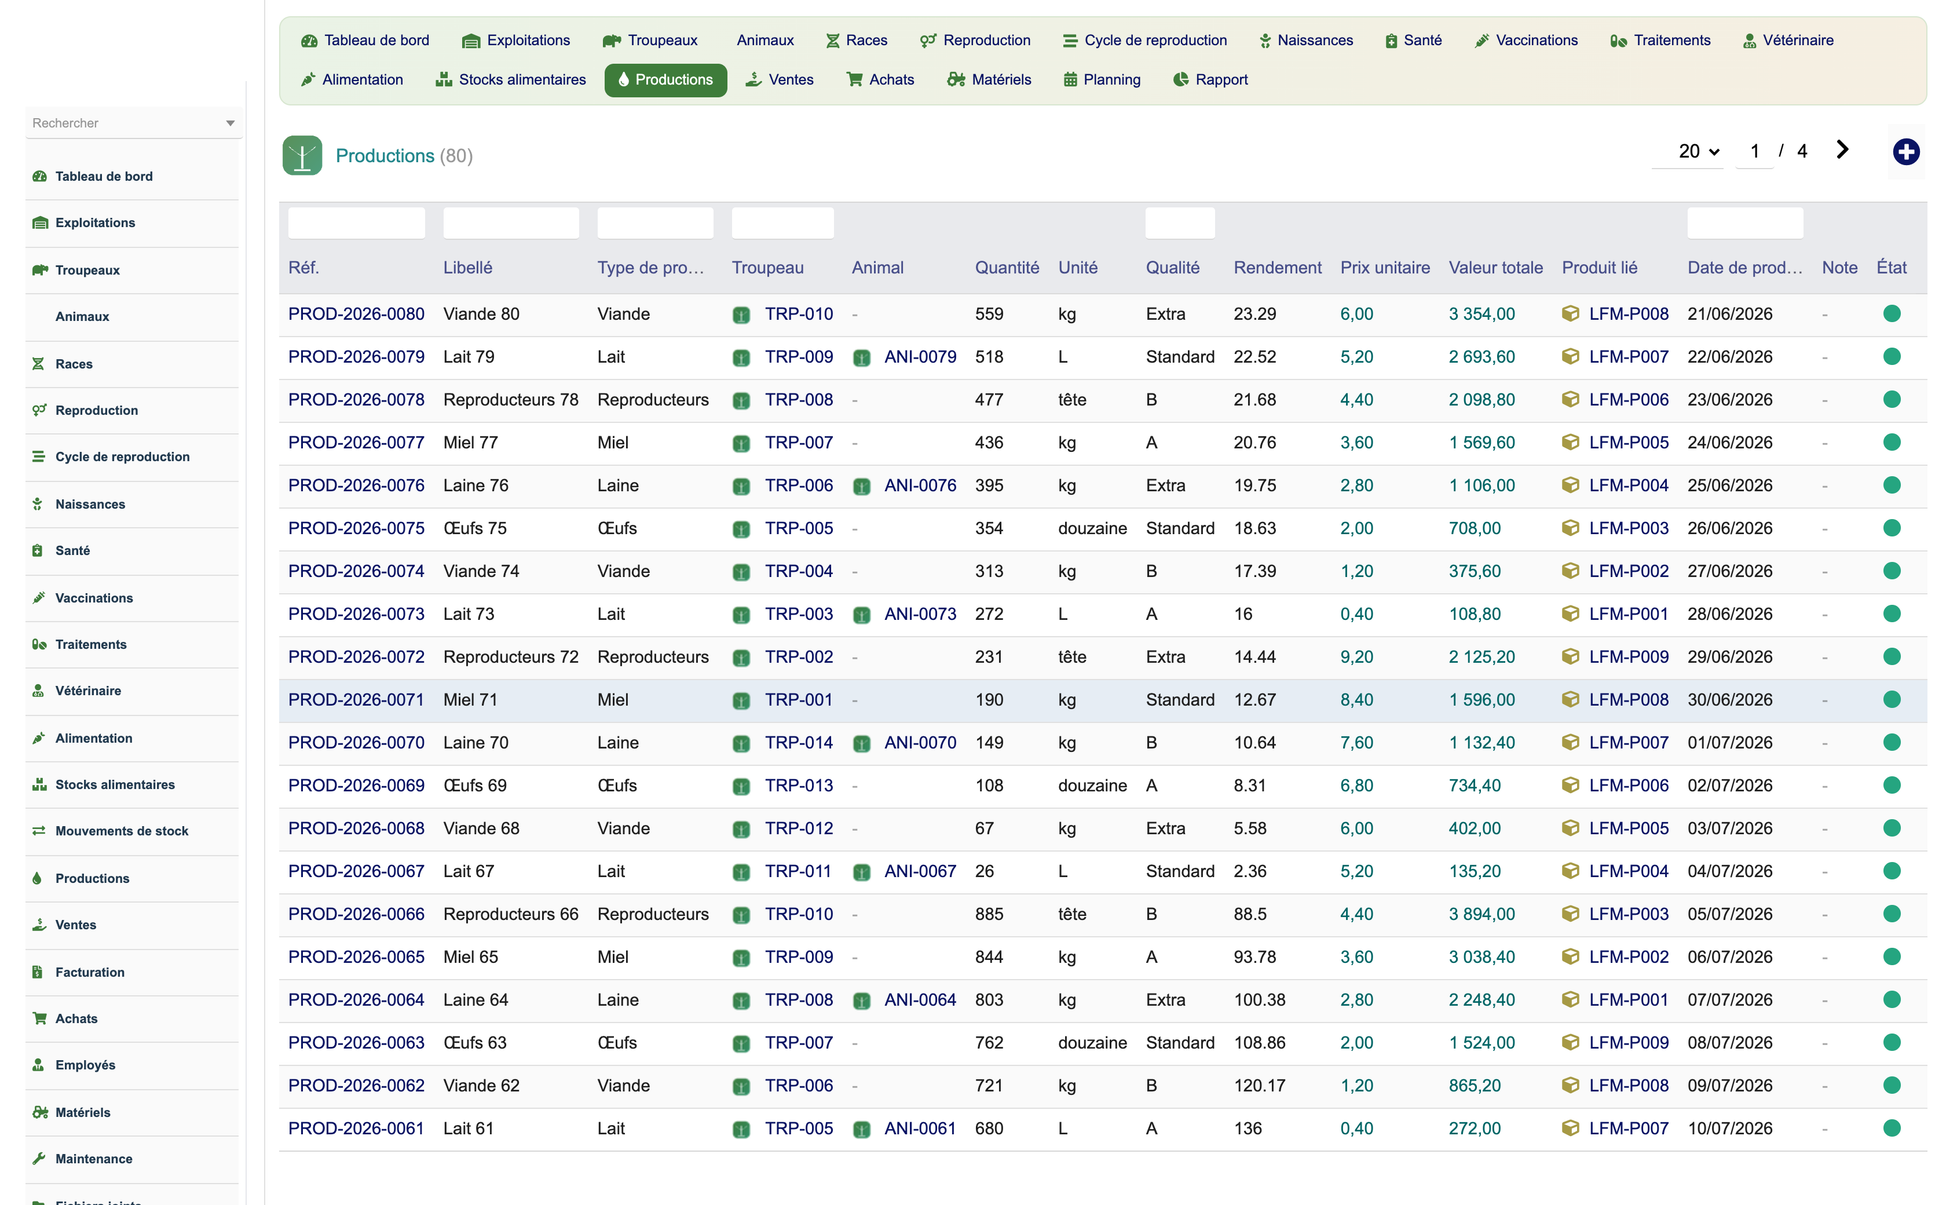
Task: Click the Troupeaux cow icon in the sidebar
Action: tap(39, 270)
